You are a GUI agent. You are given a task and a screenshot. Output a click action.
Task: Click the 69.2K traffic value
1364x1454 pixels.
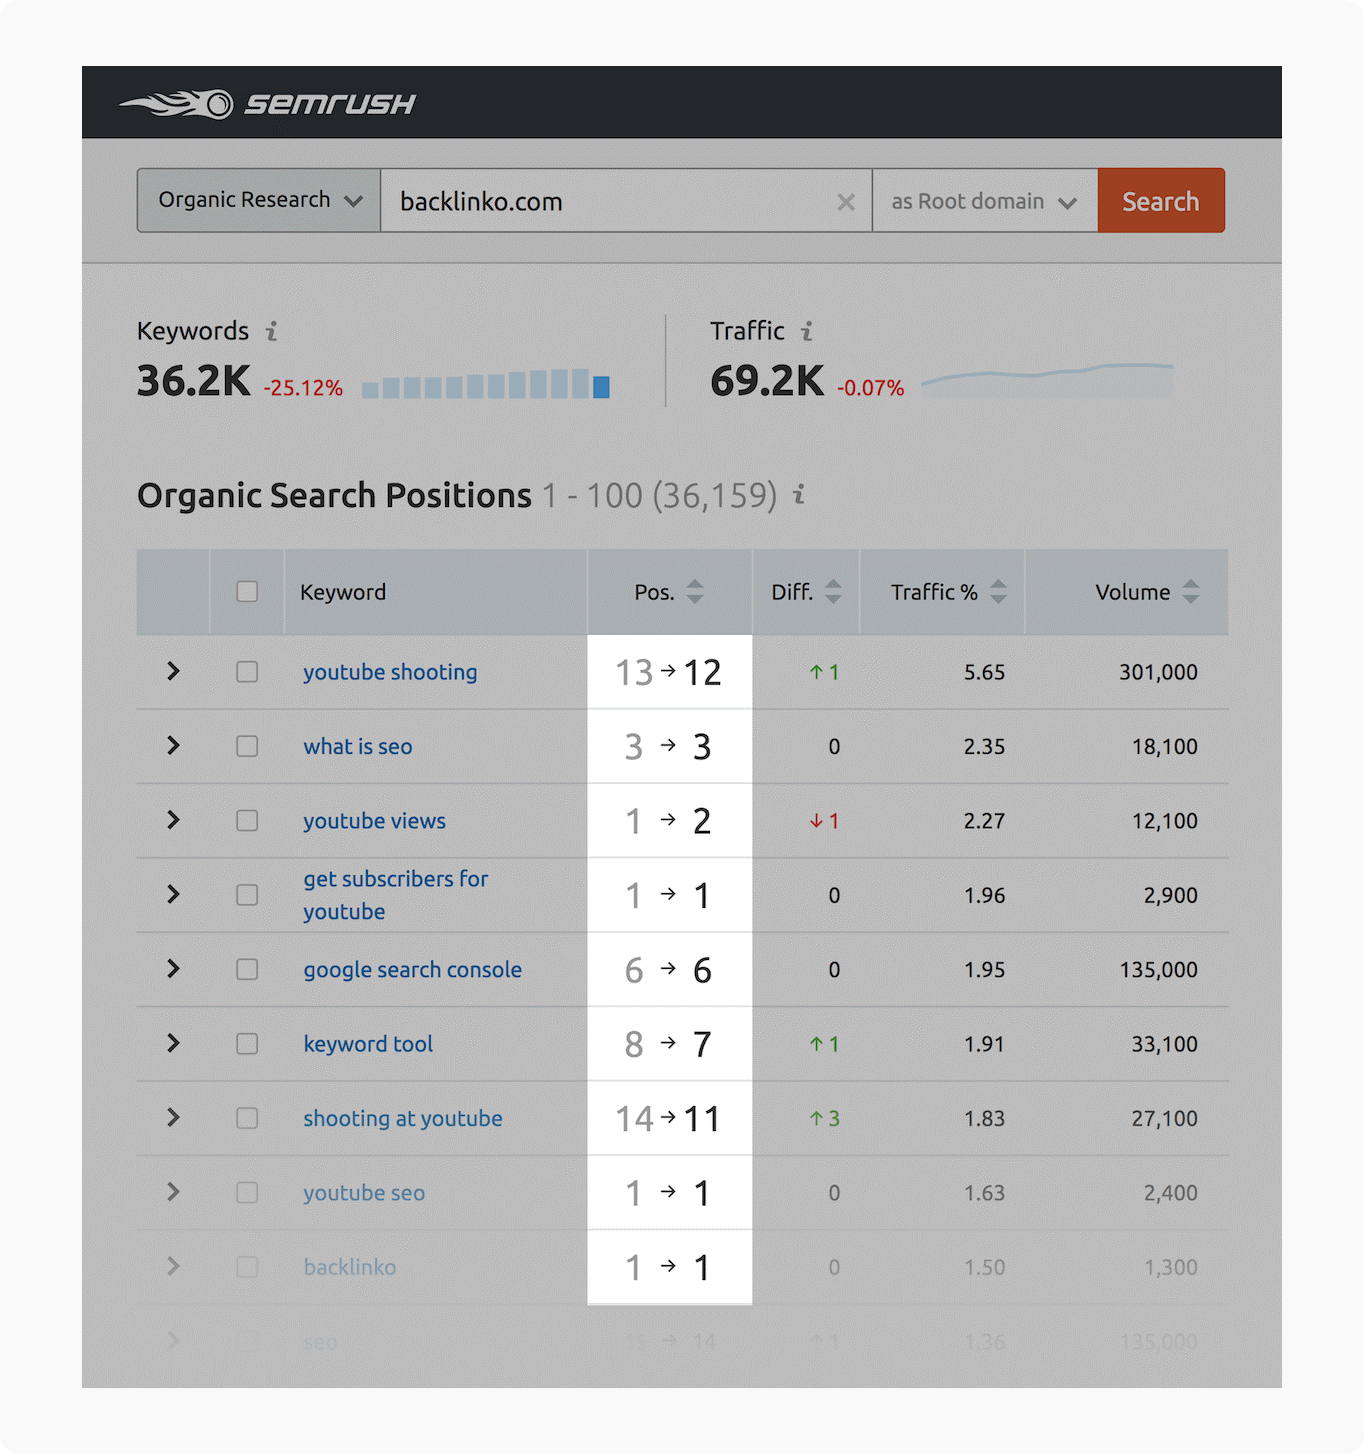click(767, 381)
